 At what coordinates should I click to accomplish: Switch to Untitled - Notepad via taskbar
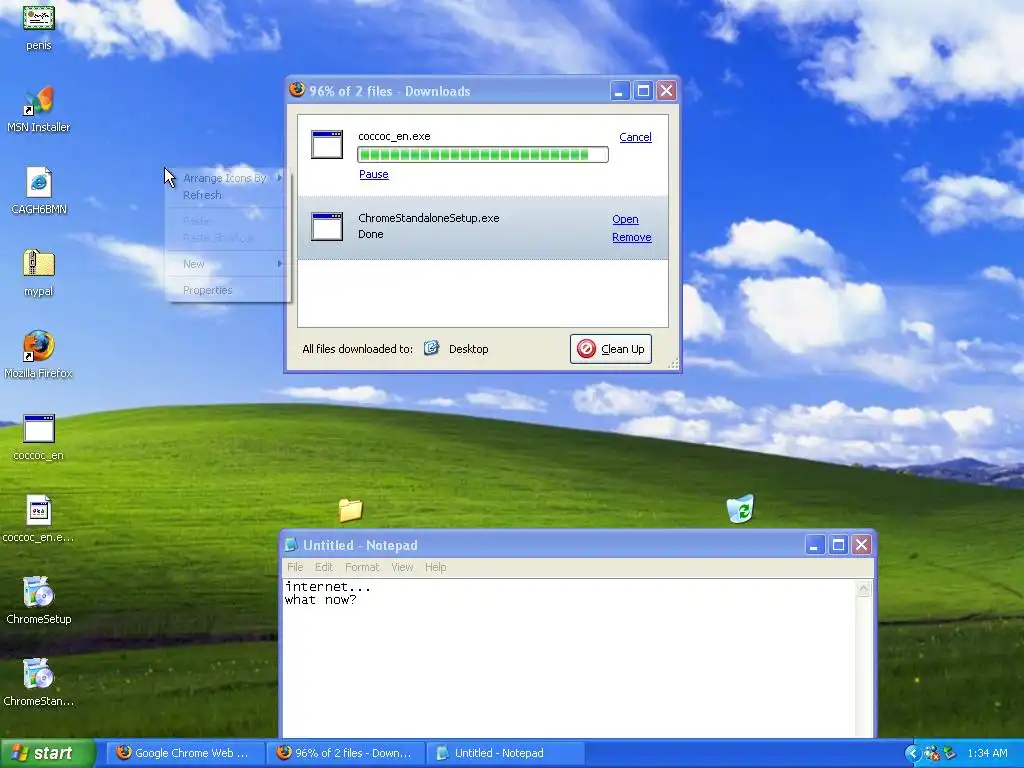tap(505, 753)
